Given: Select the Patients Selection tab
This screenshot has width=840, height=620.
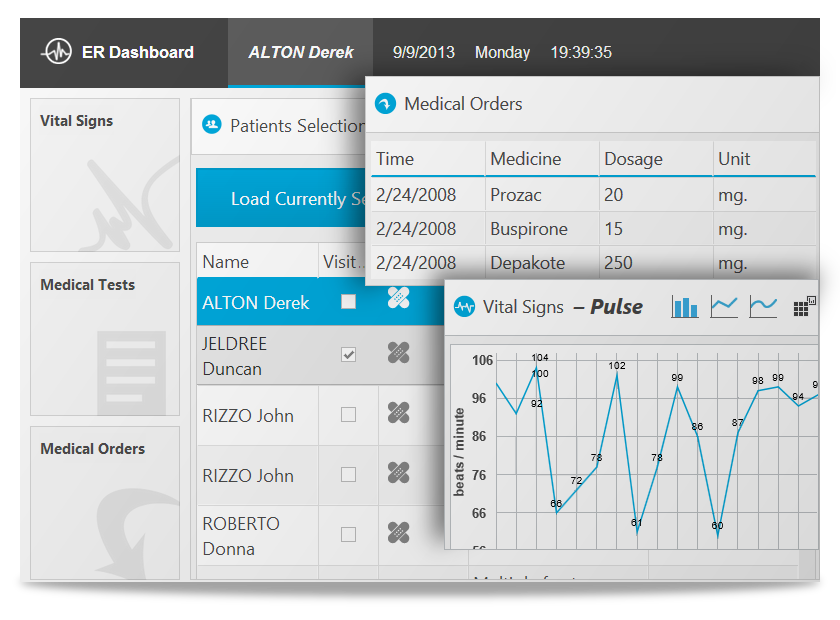Looking at the screenshot, I should pos(282,125).
